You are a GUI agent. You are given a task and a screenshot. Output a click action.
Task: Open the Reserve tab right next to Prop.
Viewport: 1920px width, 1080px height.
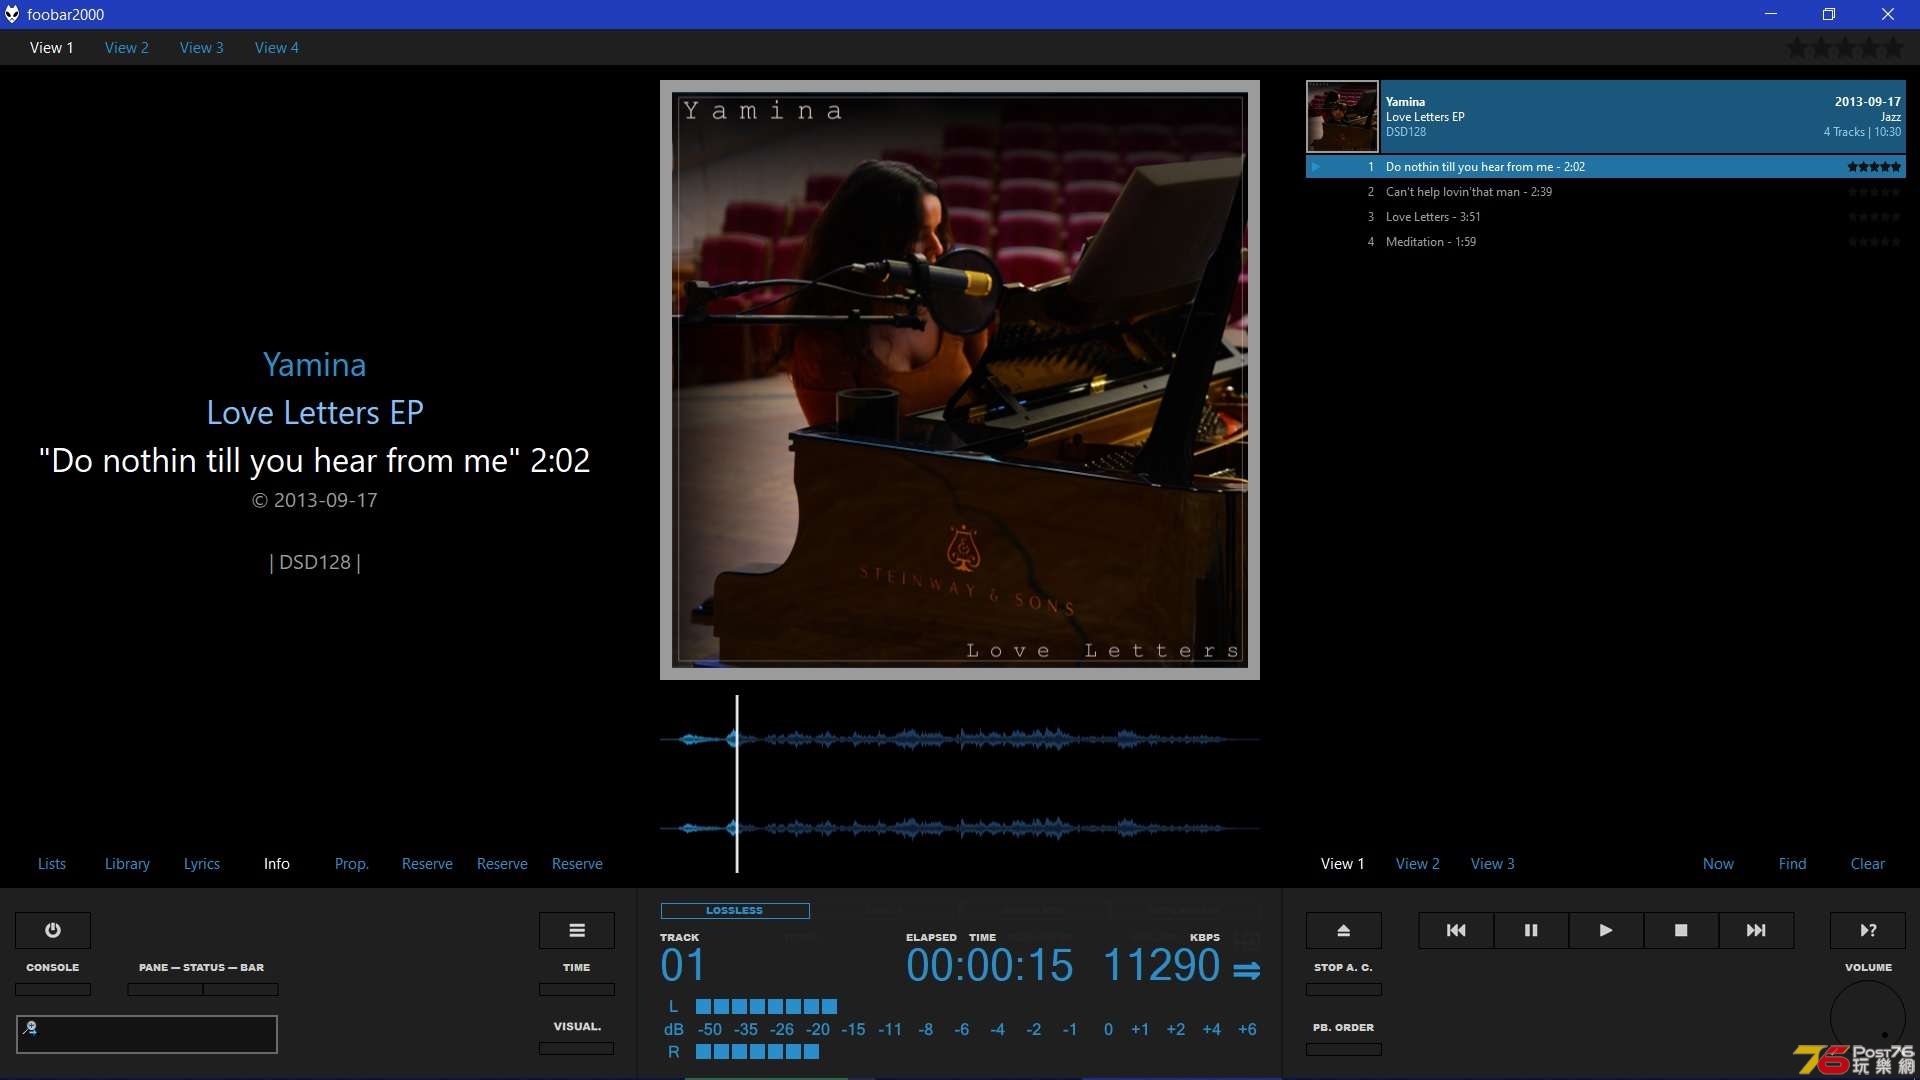427,864
